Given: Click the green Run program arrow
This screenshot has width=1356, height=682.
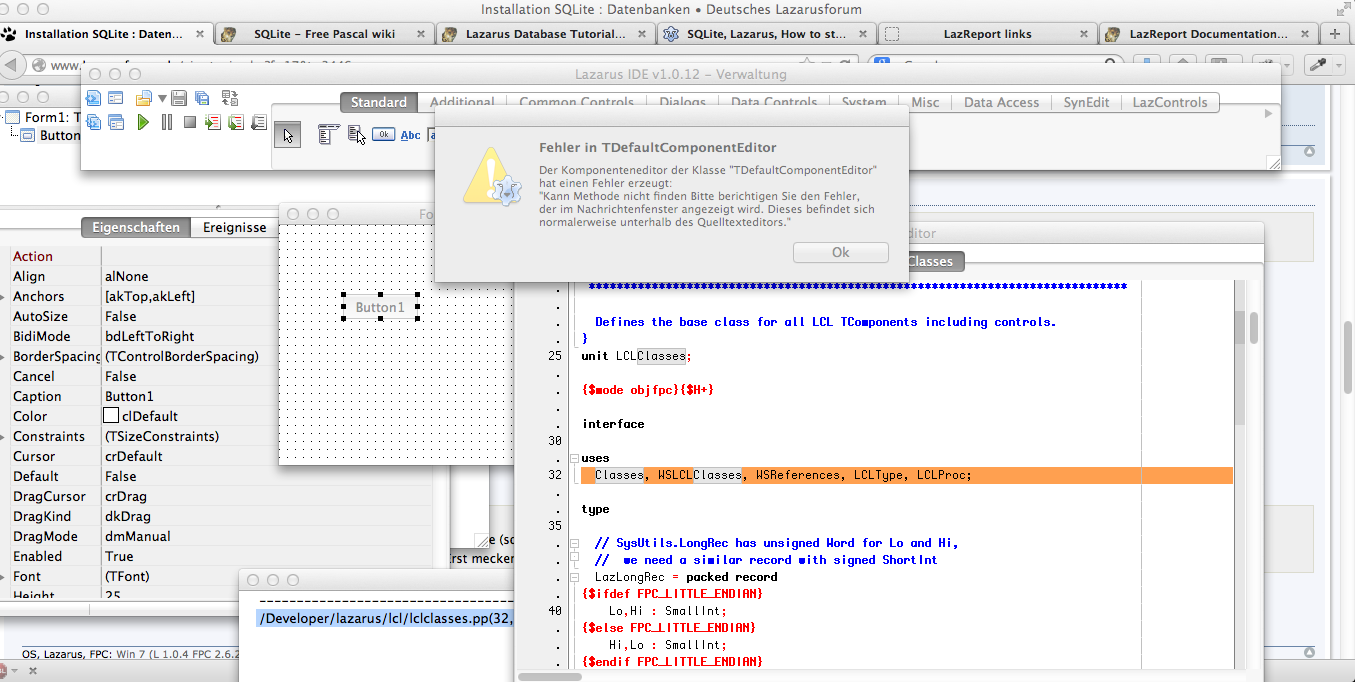Looking at the screenshot, I should click(x=143, y=122).
